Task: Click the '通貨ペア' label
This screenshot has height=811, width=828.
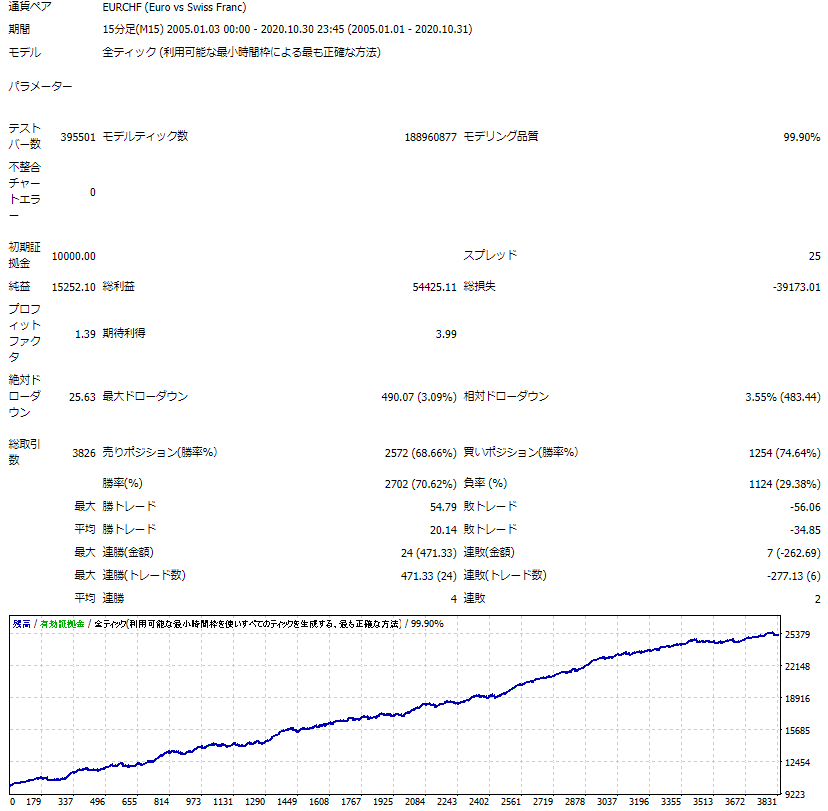Action: pos(30,7)
